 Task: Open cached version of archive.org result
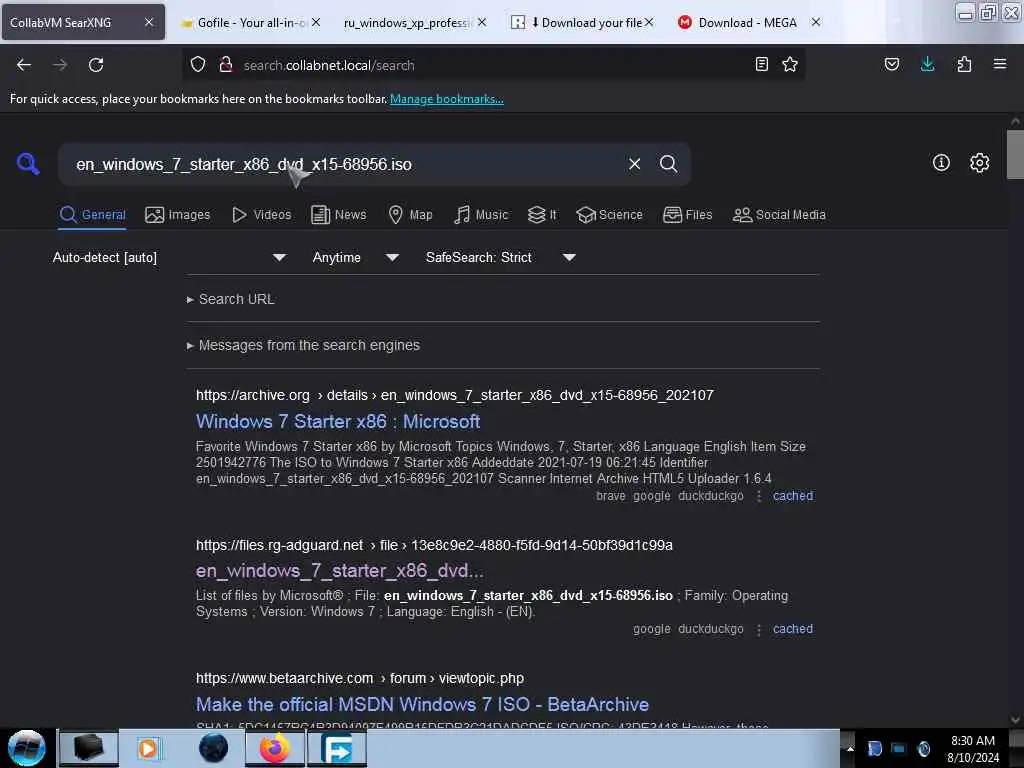coord(793,496)
